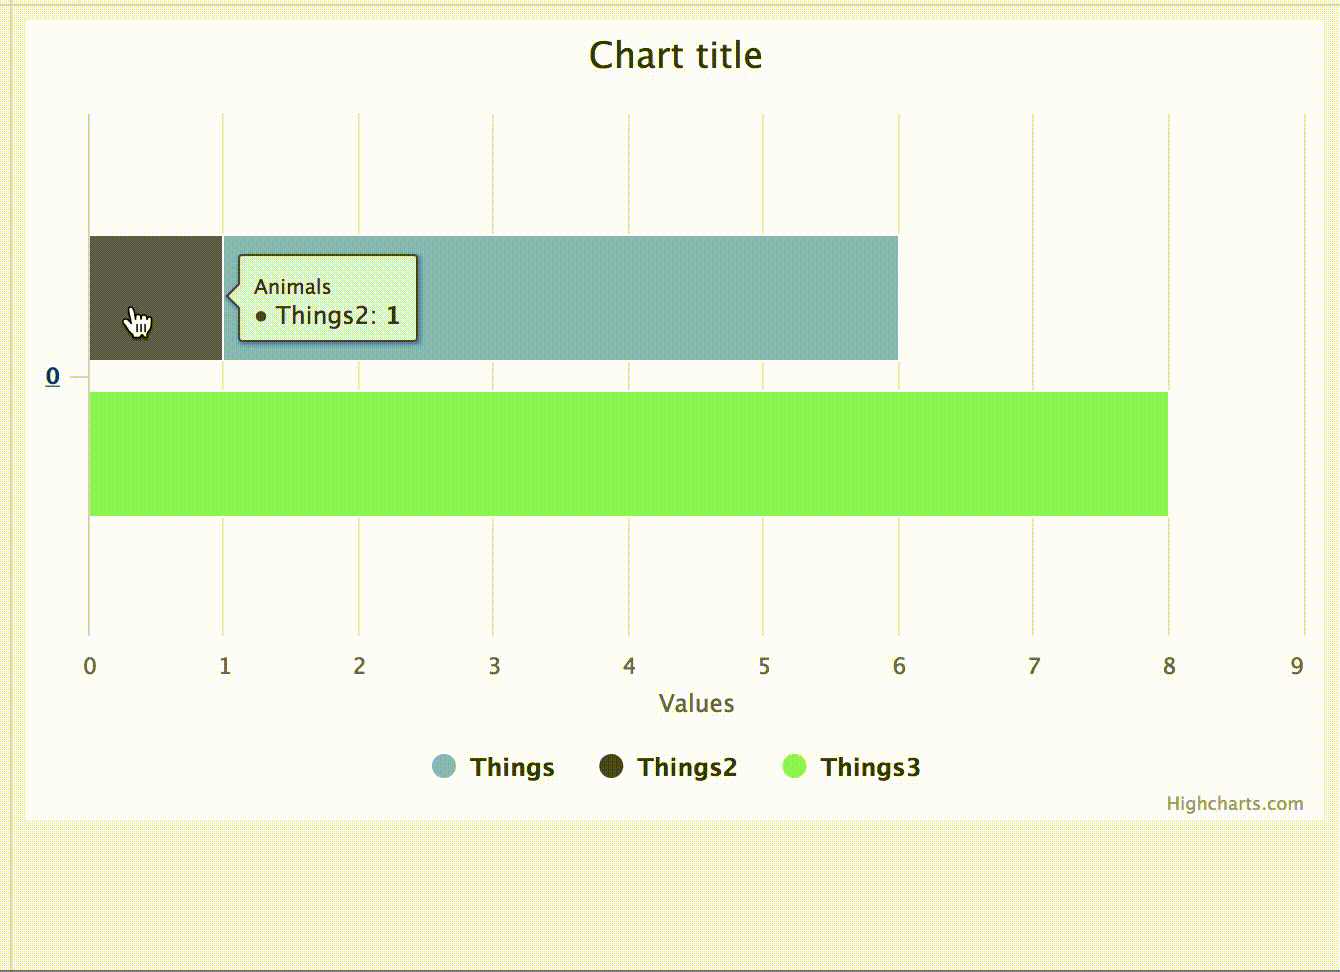The width and height of the screenshot is (1340, 972).
Task: Click the Chart title text
Action: 675,55
